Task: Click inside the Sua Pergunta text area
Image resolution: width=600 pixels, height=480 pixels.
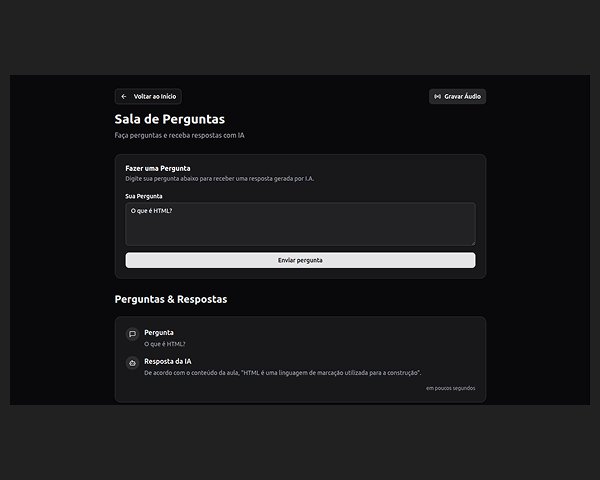Action: tap(300, 224)
